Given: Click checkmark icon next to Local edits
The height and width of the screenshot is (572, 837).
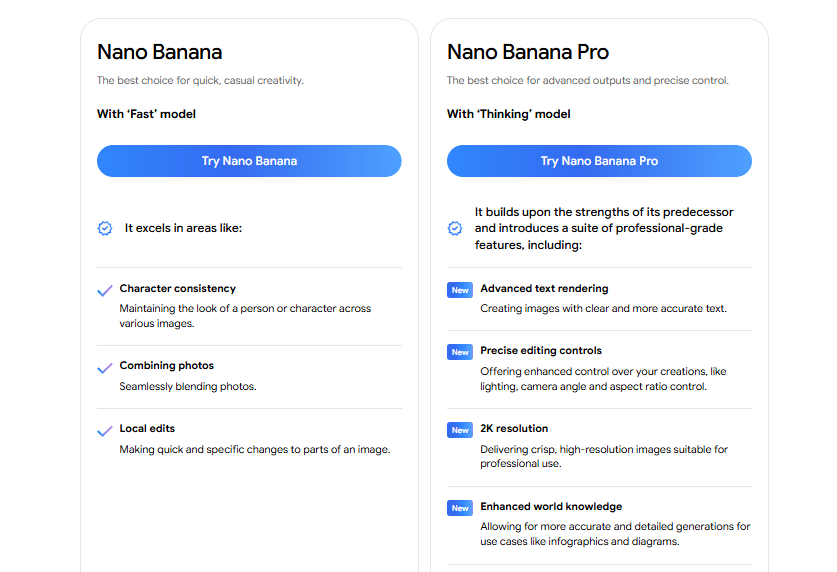Looking at the screenshot, I should tap(105, 431).
